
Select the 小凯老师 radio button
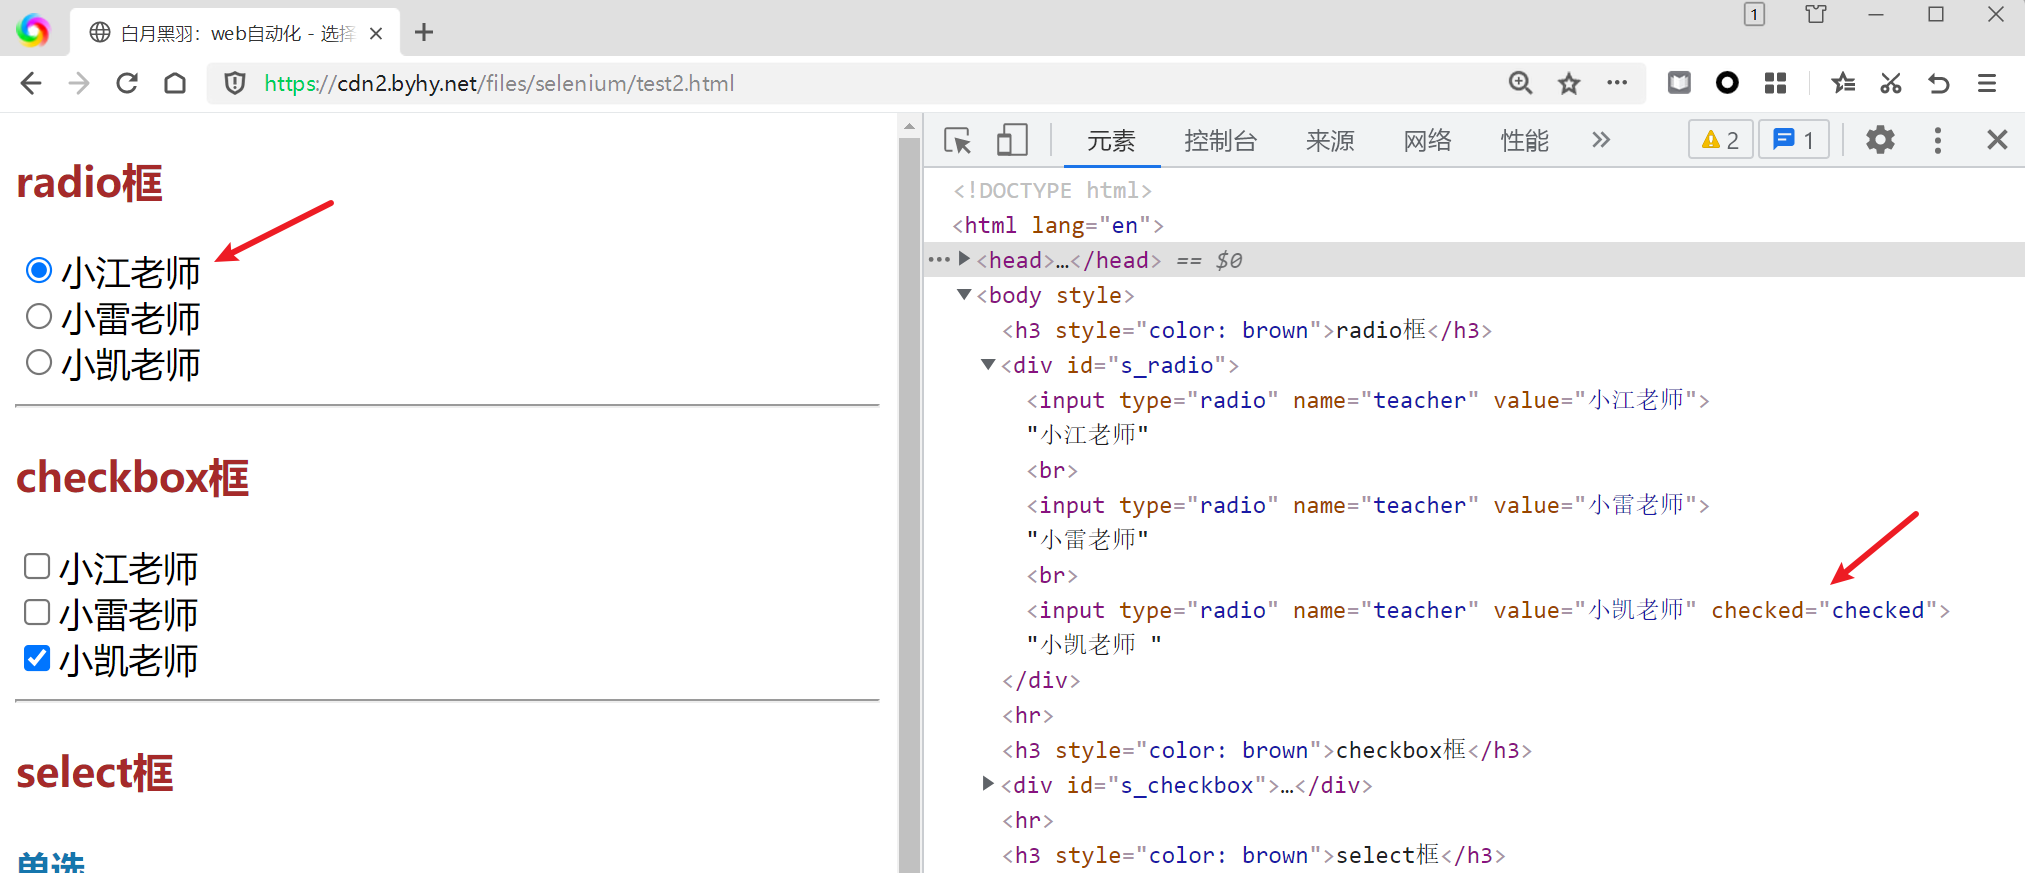(x=39, y=362)
